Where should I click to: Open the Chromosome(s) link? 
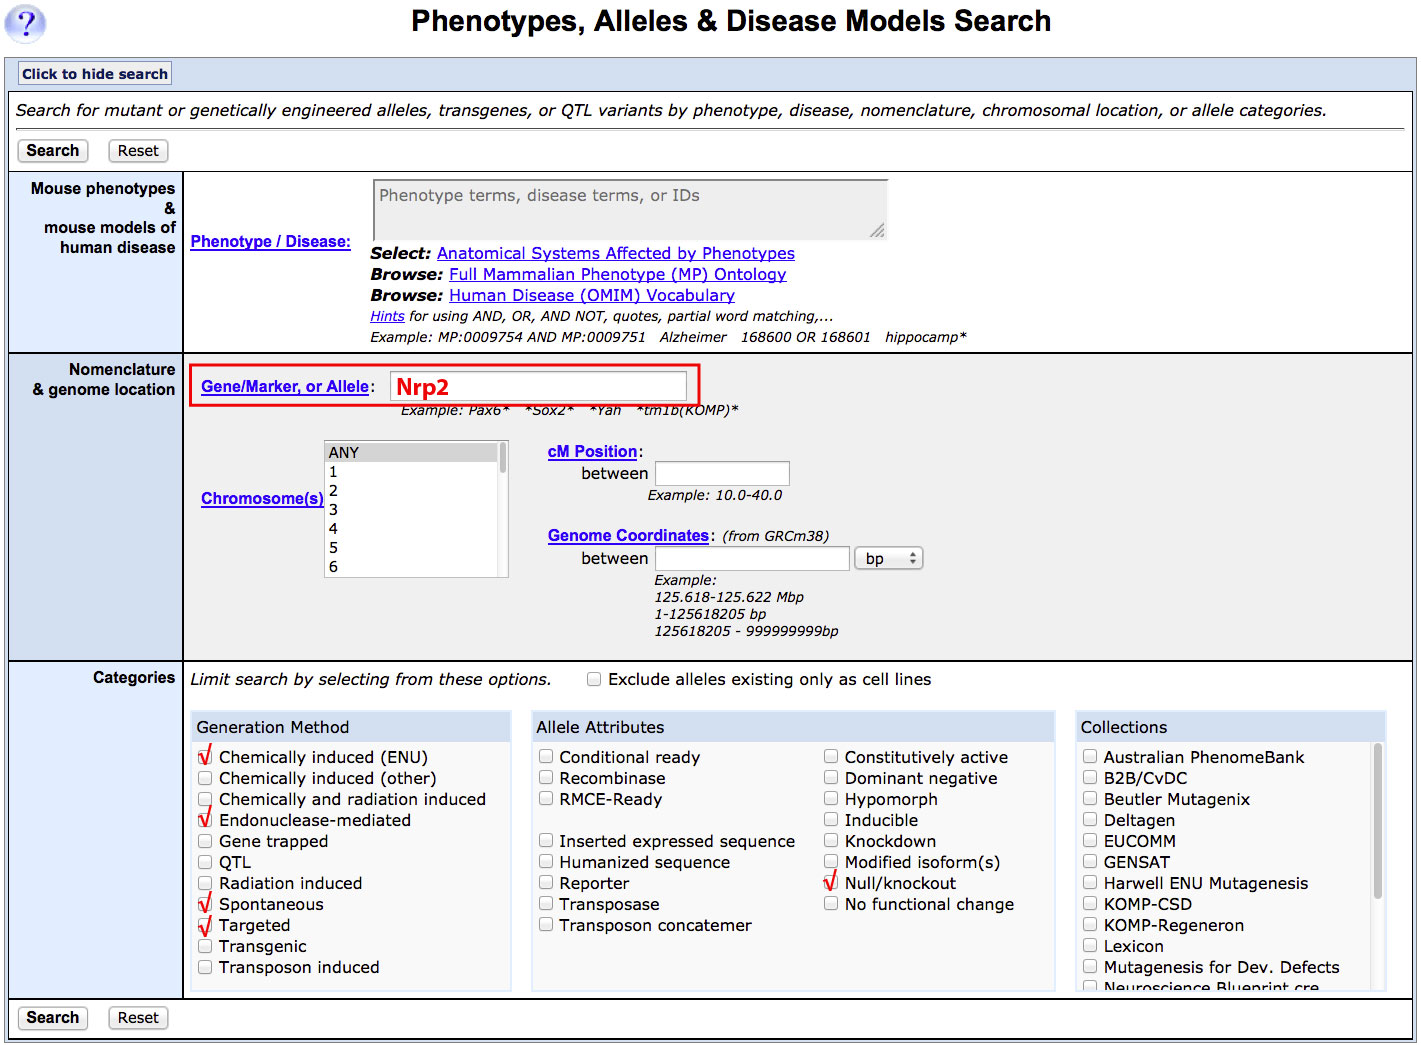(x=262, y=499)
